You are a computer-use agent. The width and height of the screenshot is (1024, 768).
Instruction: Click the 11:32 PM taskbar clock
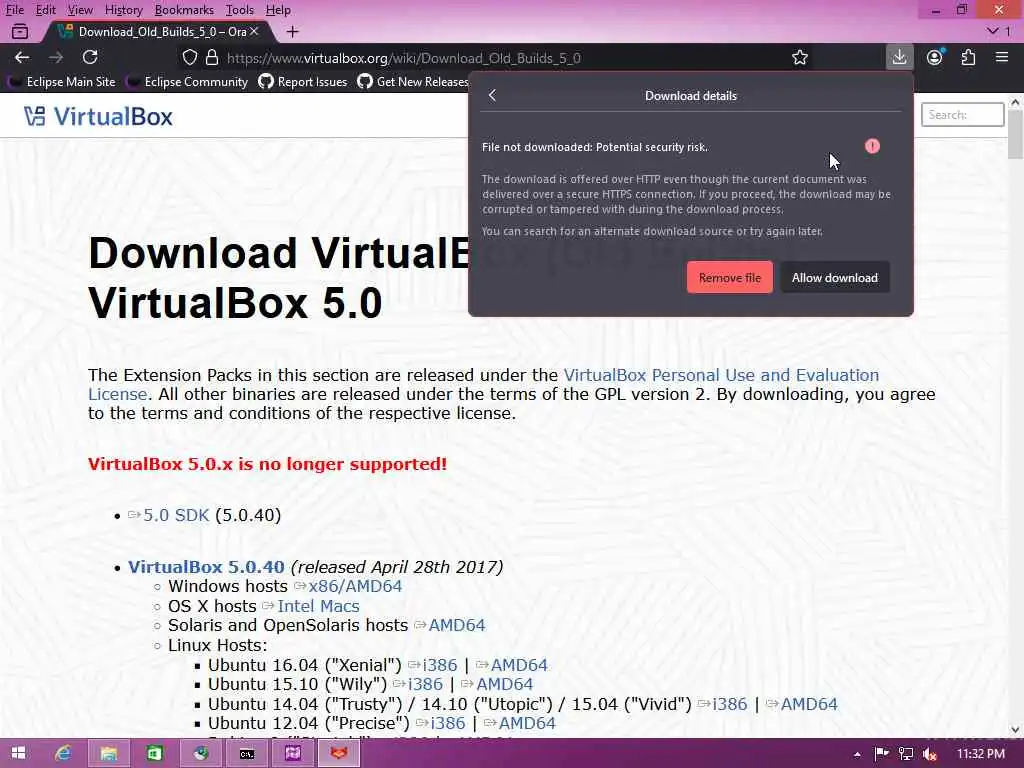point(980,754)
